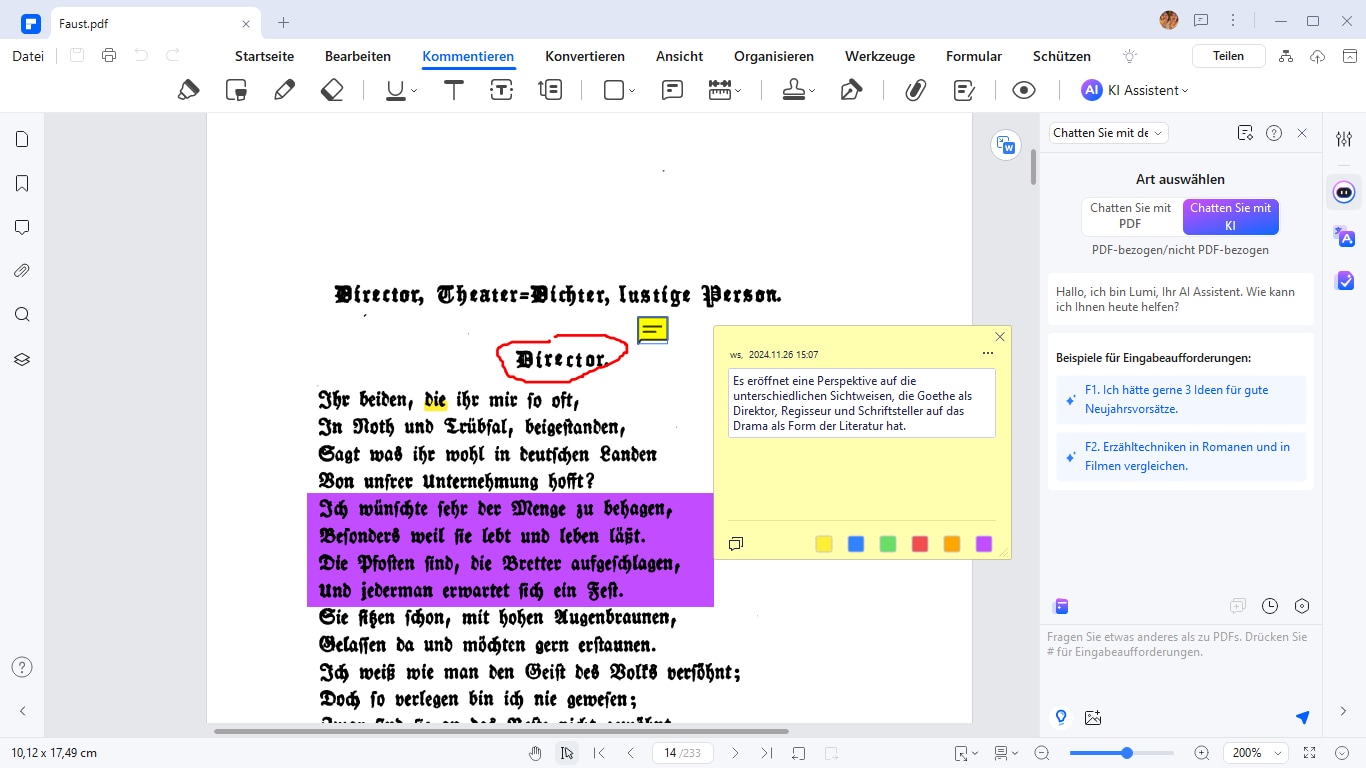The image size is (1366, 768).
Task: Choose the purple note color swatch
Action: pos(984,544)
